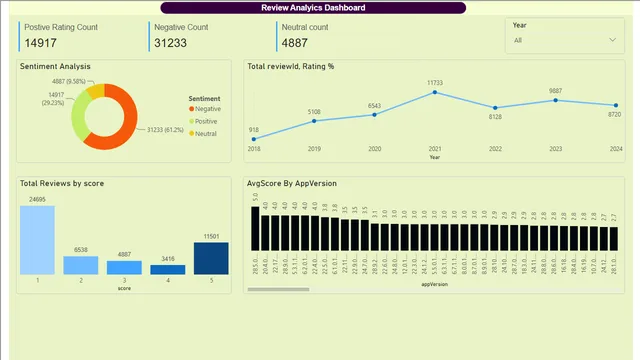
Task: Click the Year dropdown chevron arrow
Action: coord(612,40)
